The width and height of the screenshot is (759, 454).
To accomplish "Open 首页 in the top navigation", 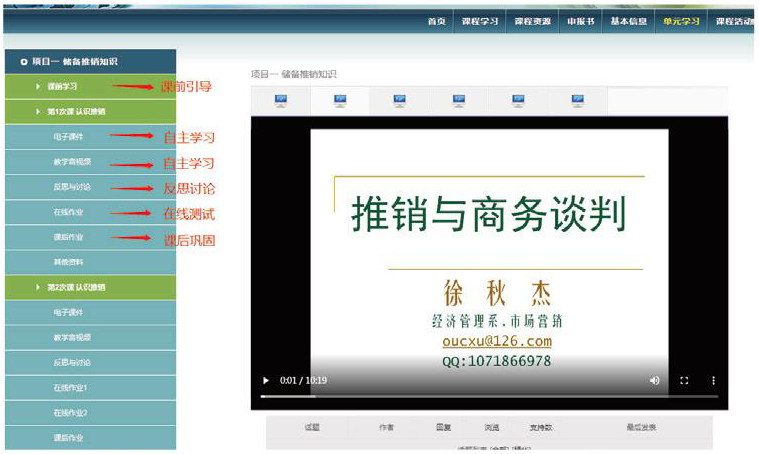I will [x=436, y=21].
